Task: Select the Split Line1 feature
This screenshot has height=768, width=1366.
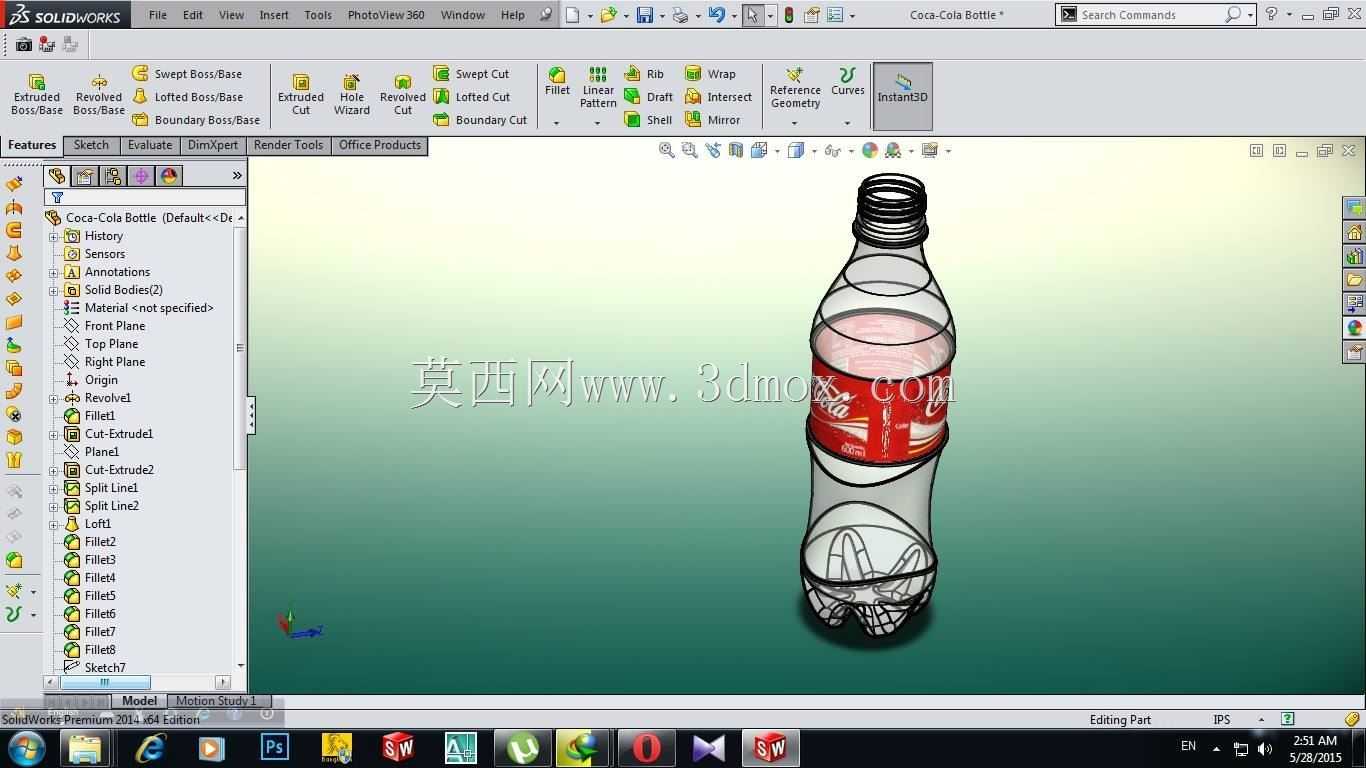Action: [x=111, y=488]
